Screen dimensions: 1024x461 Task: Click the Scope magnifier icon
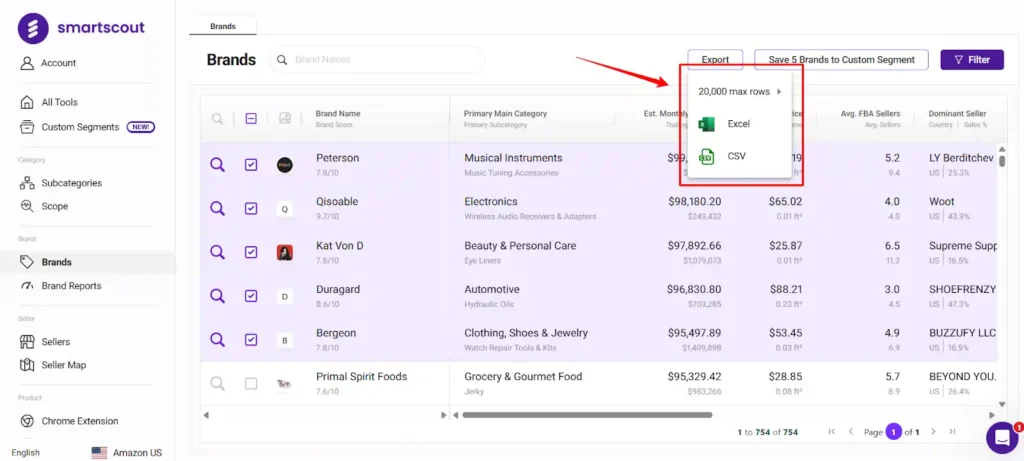point(27,206)
